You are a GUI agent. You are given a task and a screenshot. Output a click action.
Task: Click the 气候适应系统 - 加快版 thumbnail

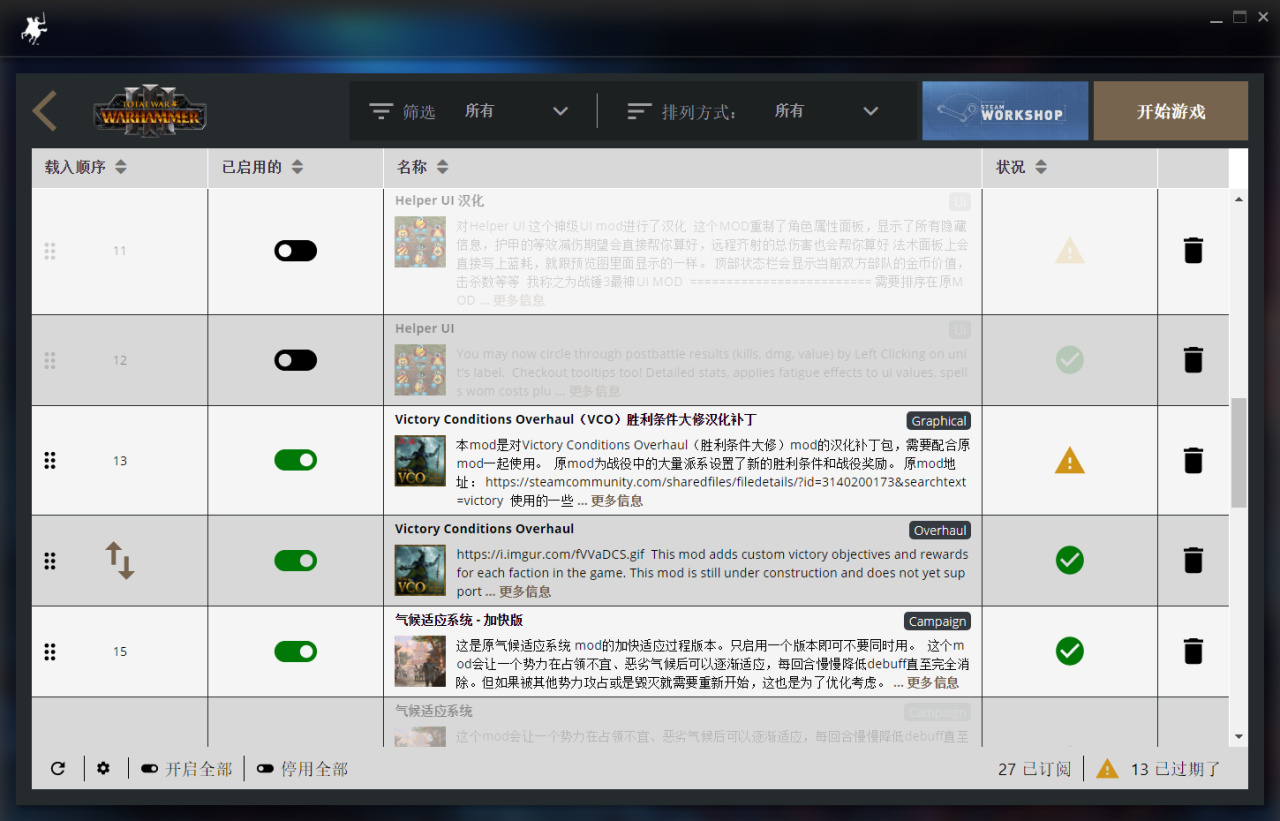click(x=420, y=661)
